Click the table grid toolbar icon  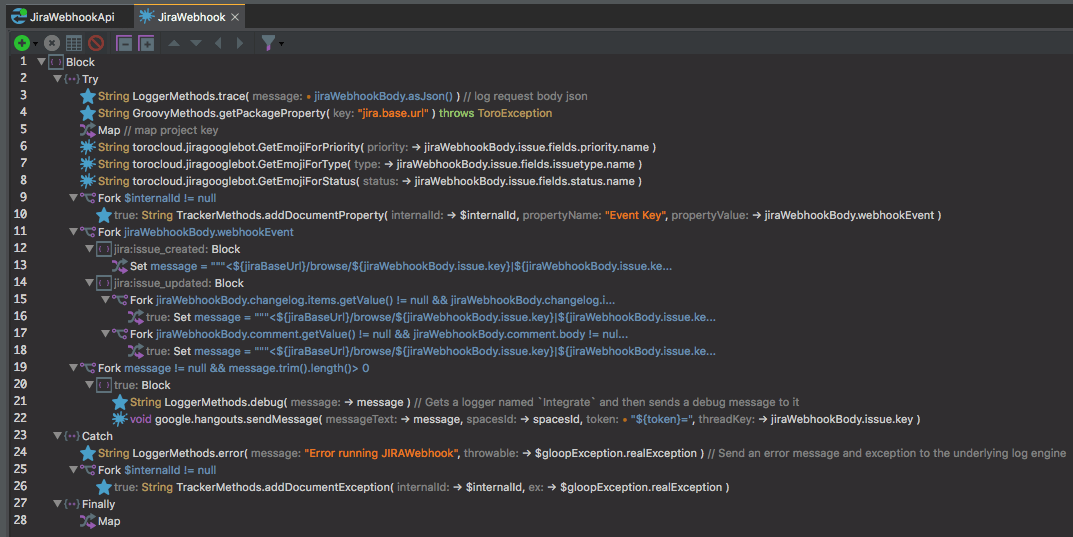pyautogui.click(x=74, y=43)
